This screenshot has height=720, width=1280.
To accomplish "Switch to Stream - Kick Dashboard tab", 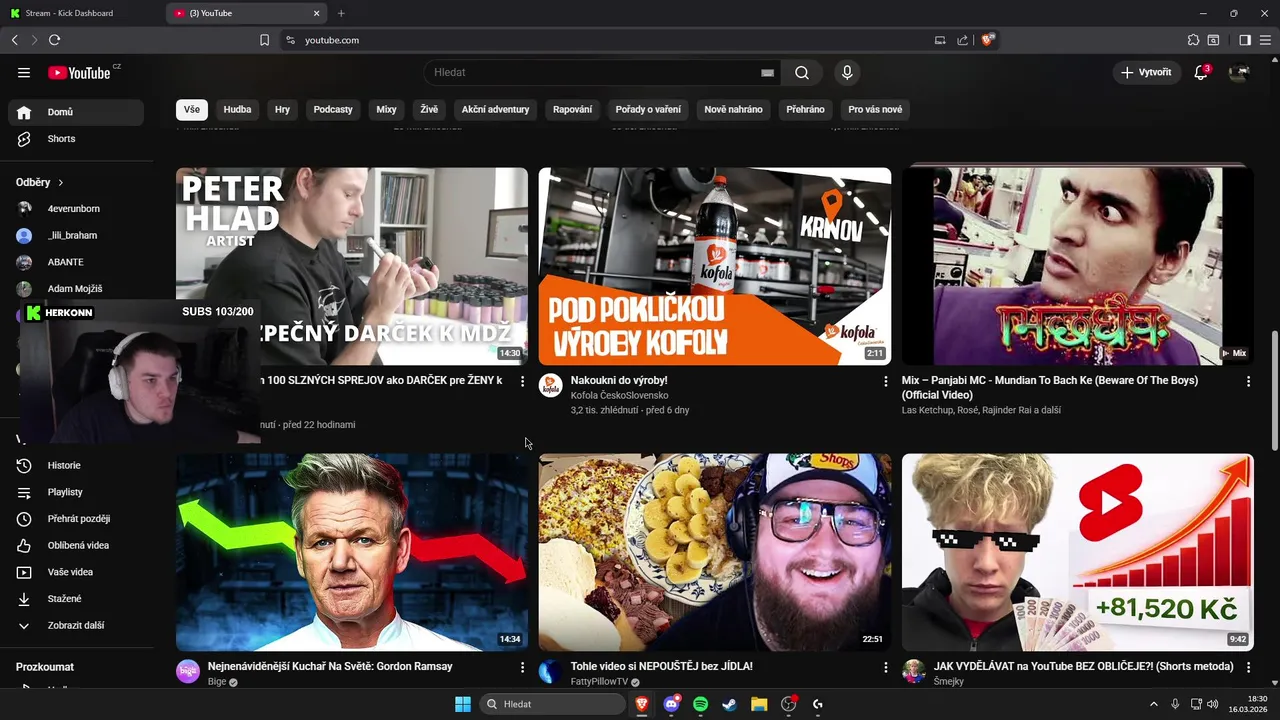I will pyautogui.click(x=80, y=13).
